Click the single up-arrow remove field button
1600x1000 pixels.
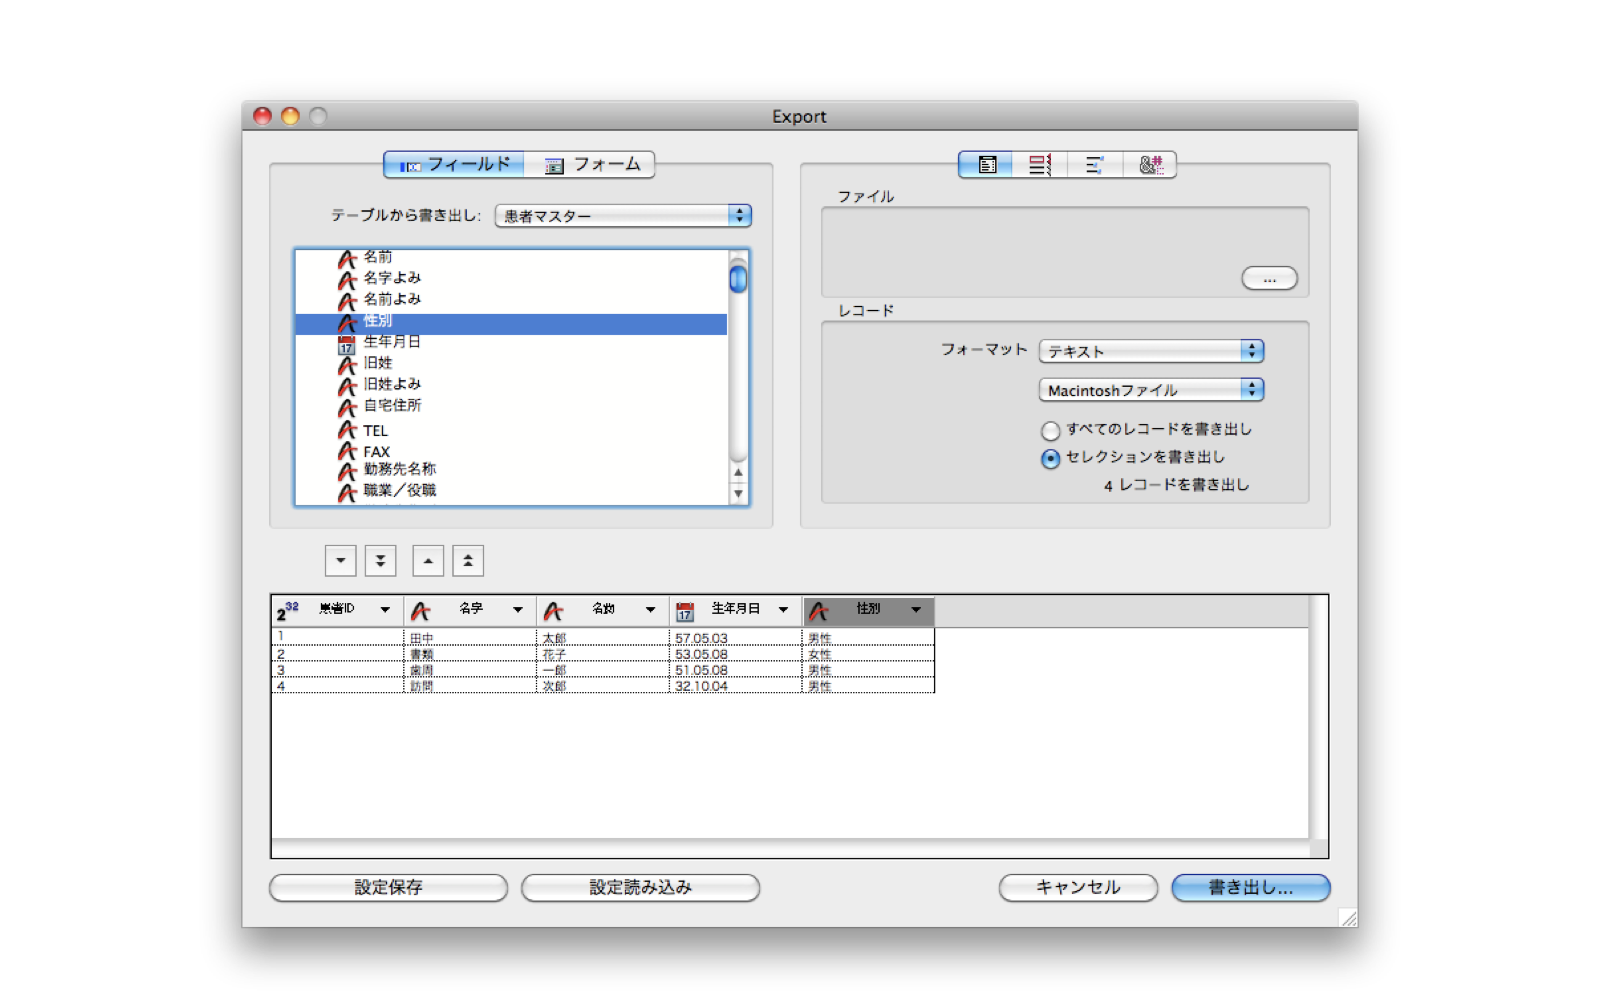tap(428, 561)
